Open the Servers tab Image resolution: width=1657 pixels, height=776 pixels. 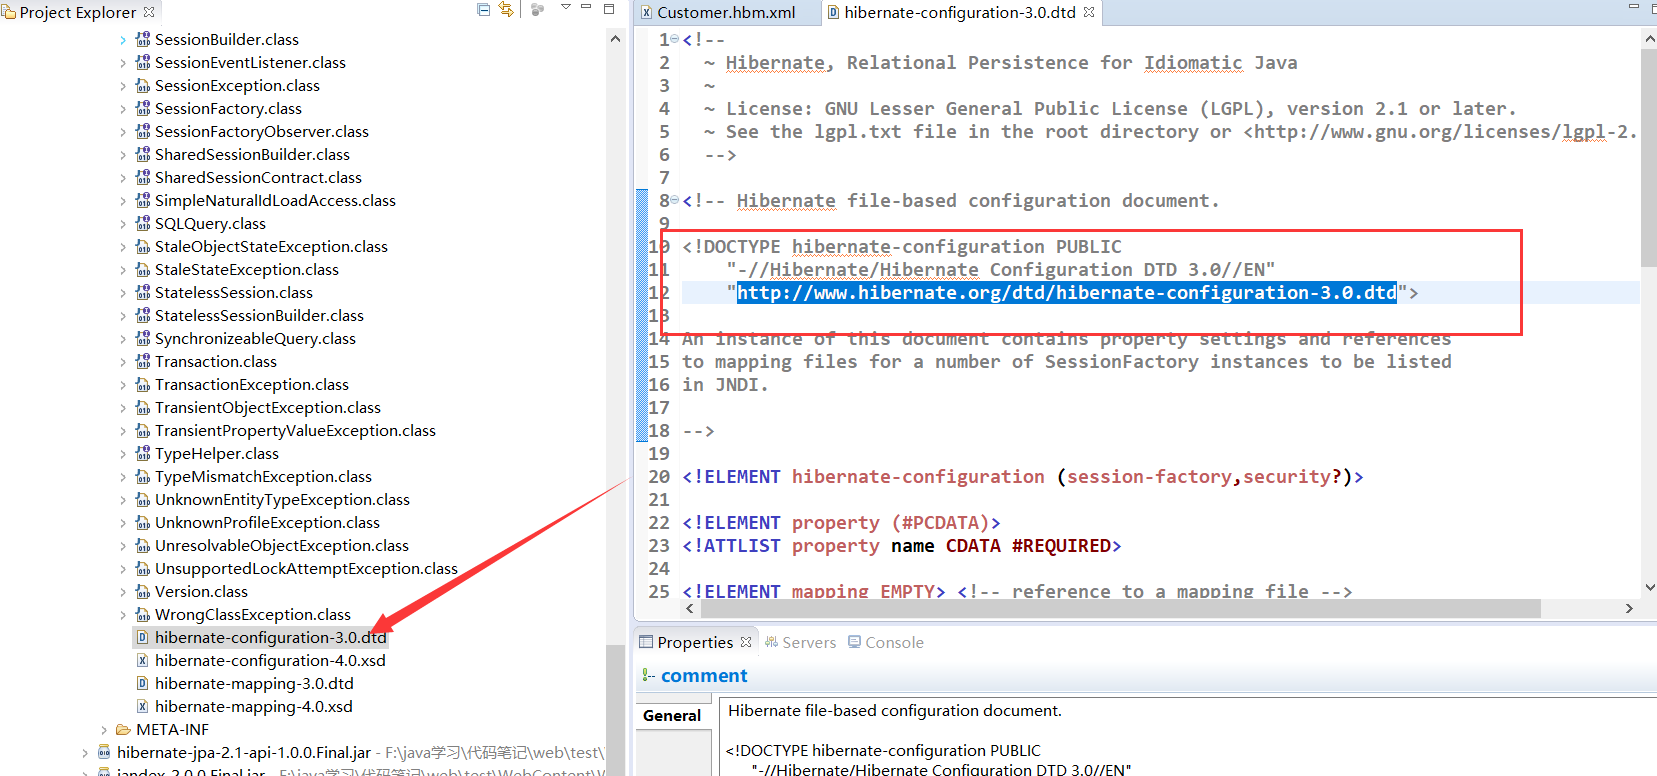point(800,642)
